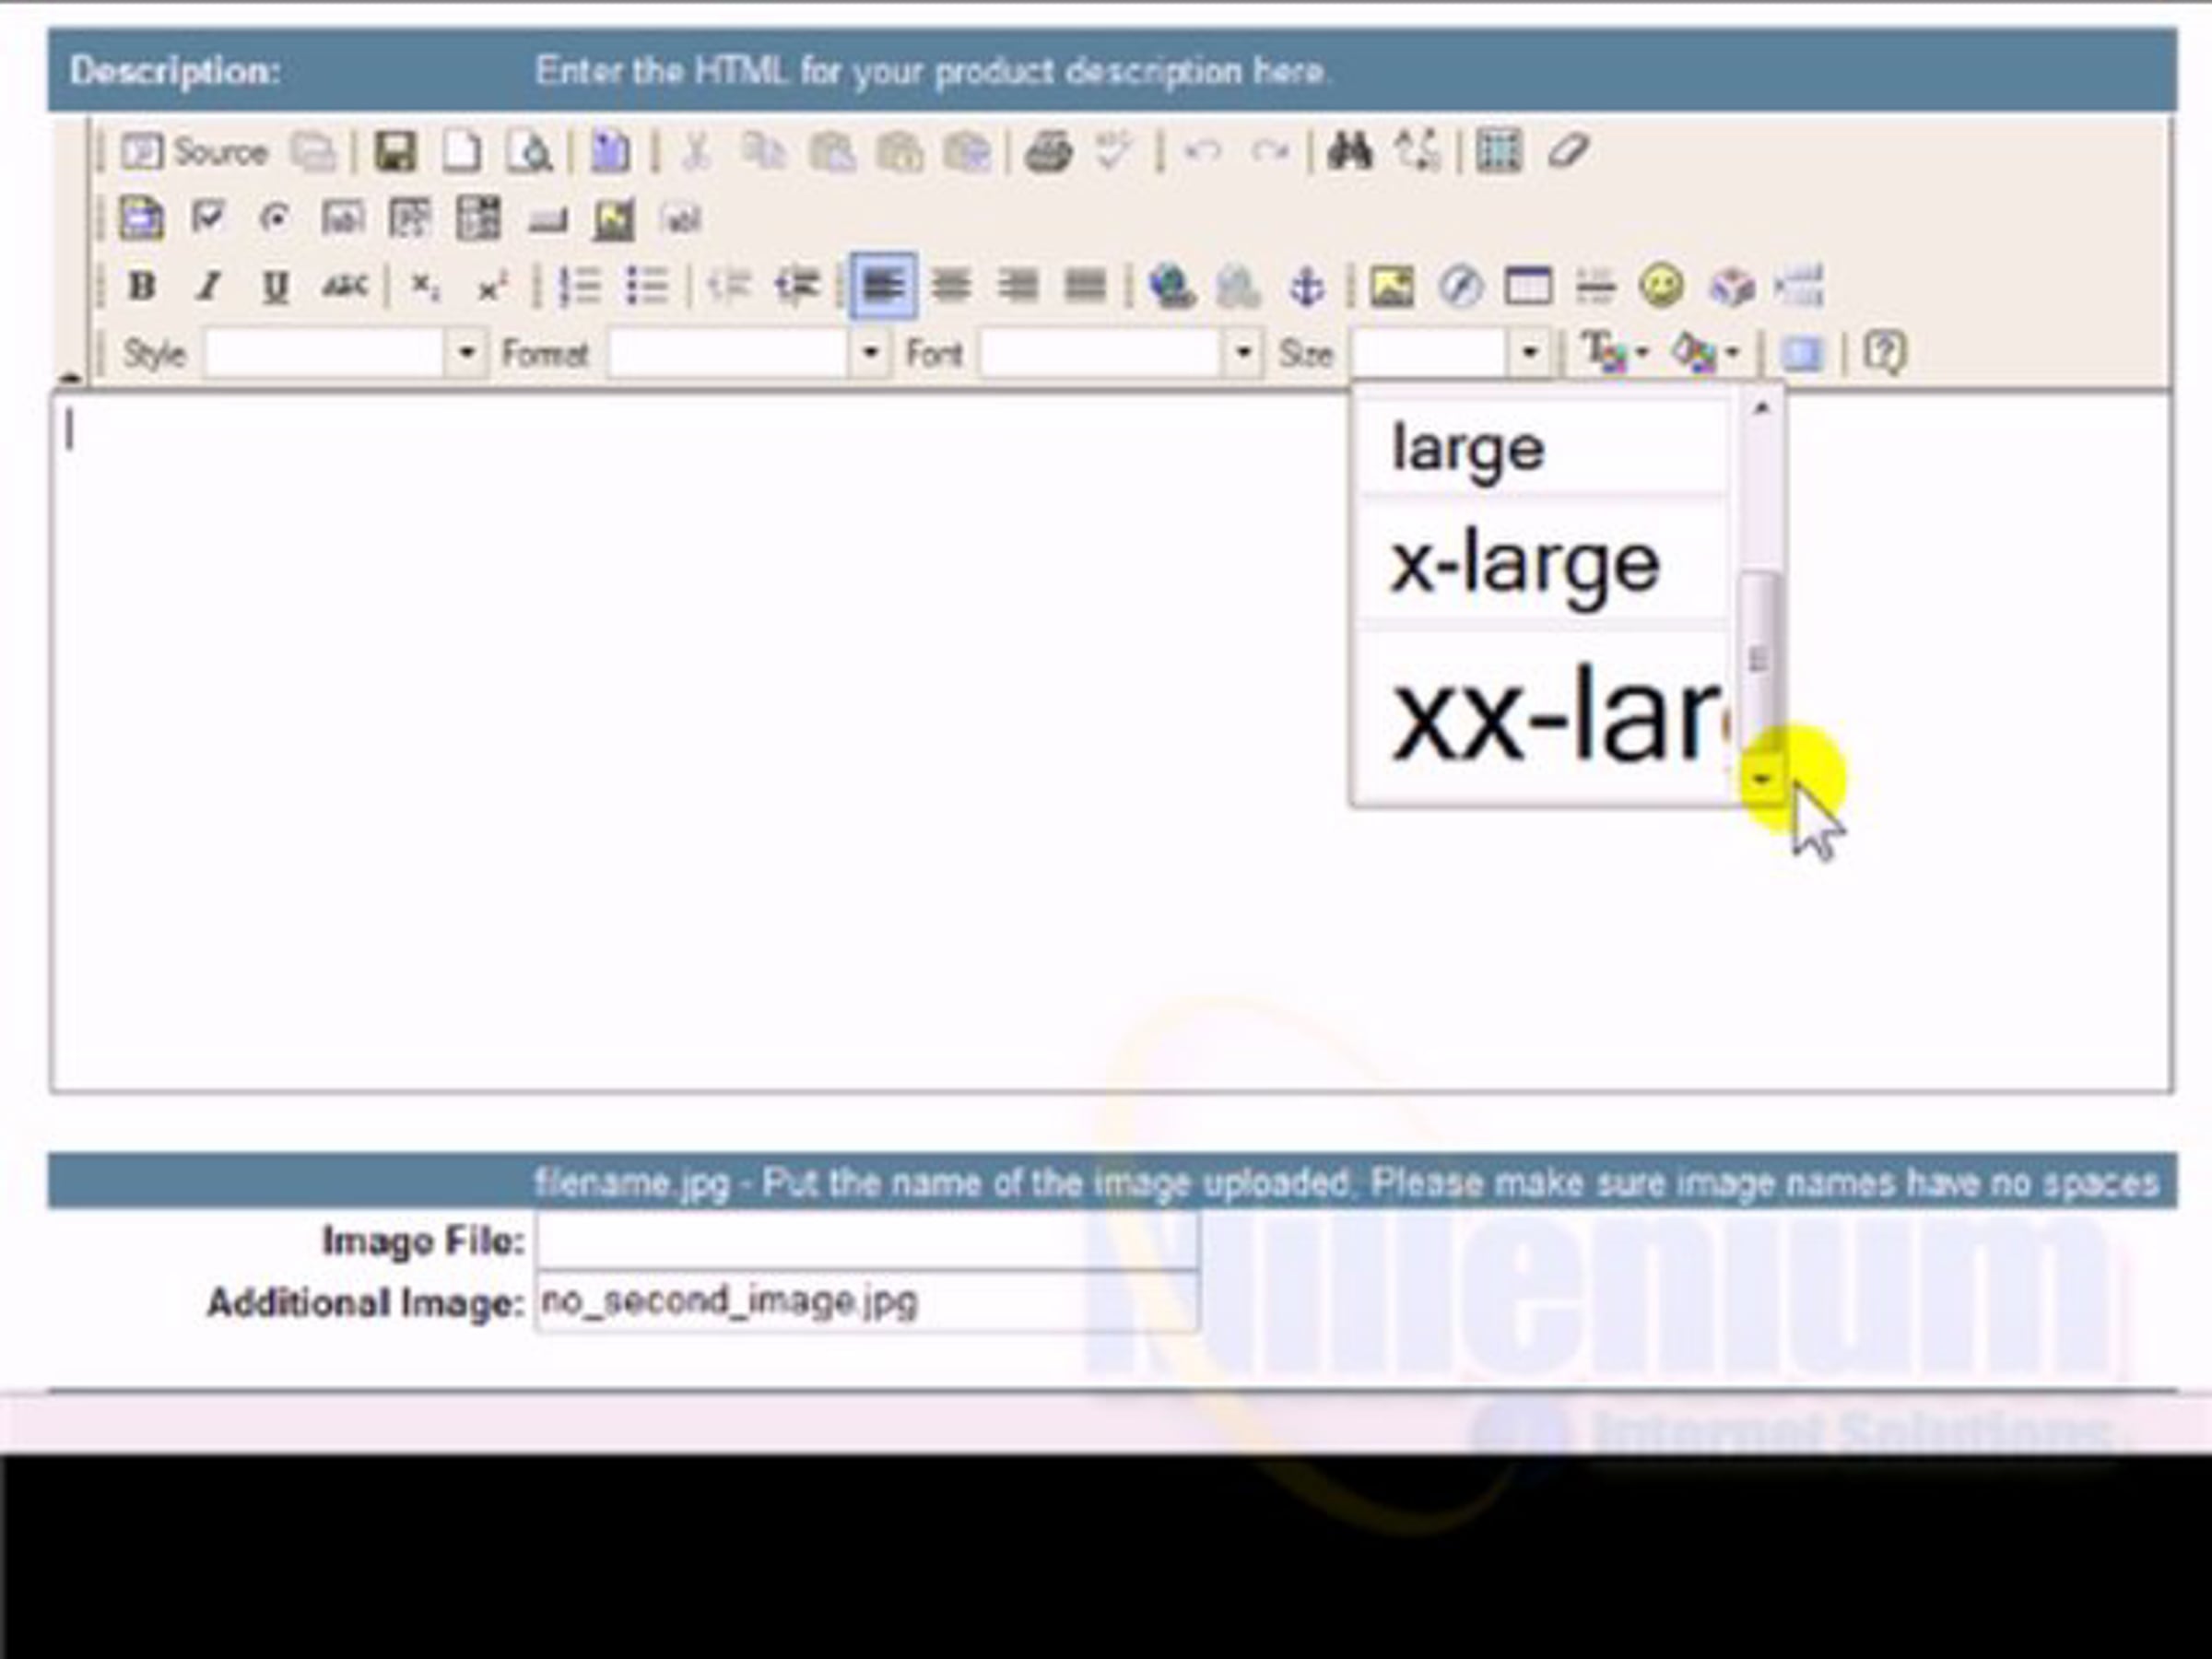
Task: Click the Source view button
Action: click(x=195, y=152)
